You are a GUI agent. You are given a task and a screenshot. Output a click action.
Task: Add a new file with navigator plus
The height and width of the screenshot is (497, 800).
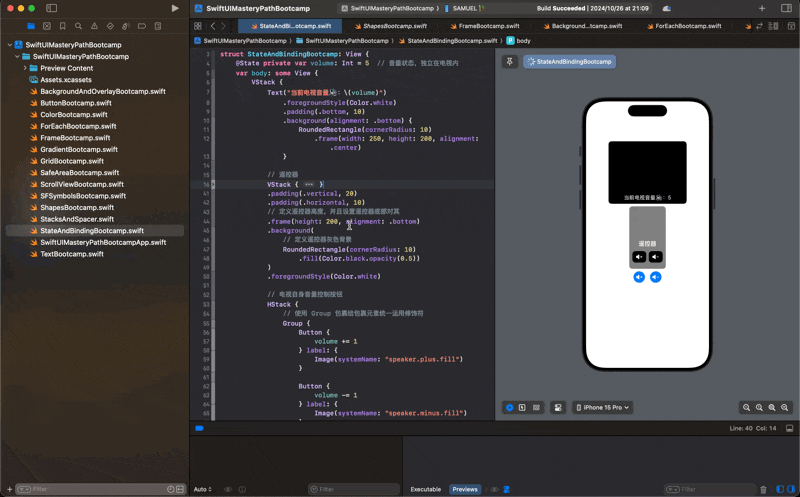point(9,489)
